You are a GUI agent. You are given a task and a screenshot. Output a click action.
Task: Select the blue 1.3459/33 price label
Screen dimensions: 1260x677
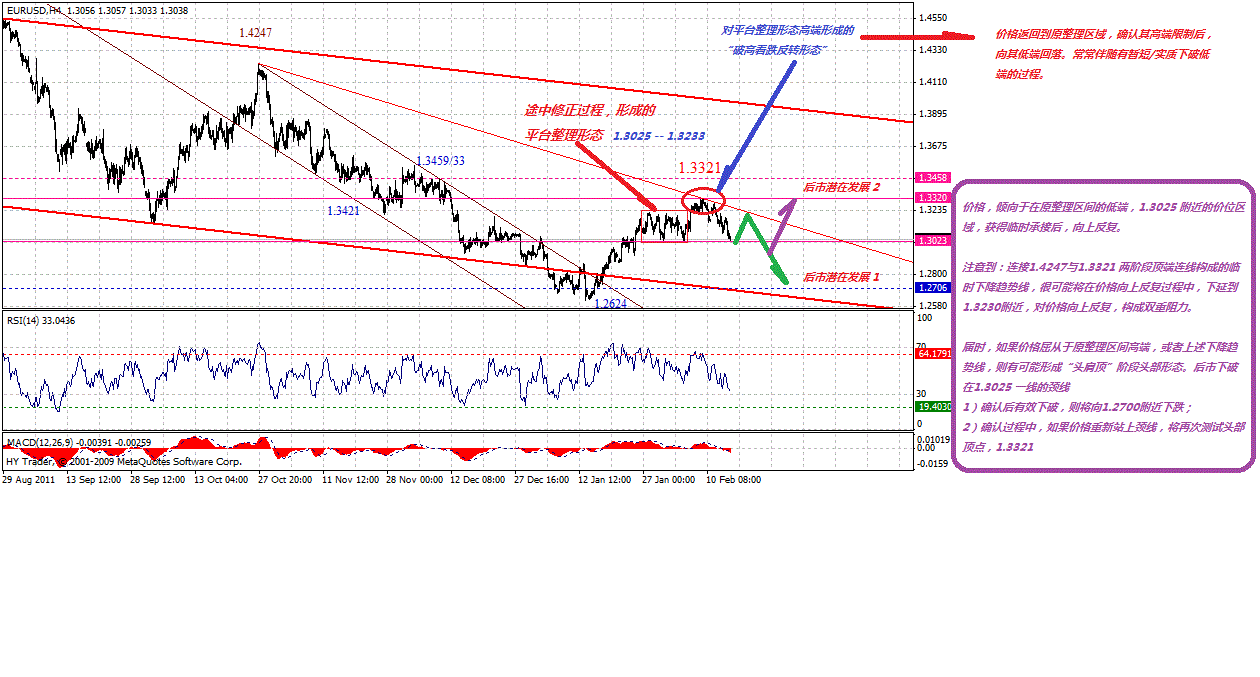pos(440,160)
